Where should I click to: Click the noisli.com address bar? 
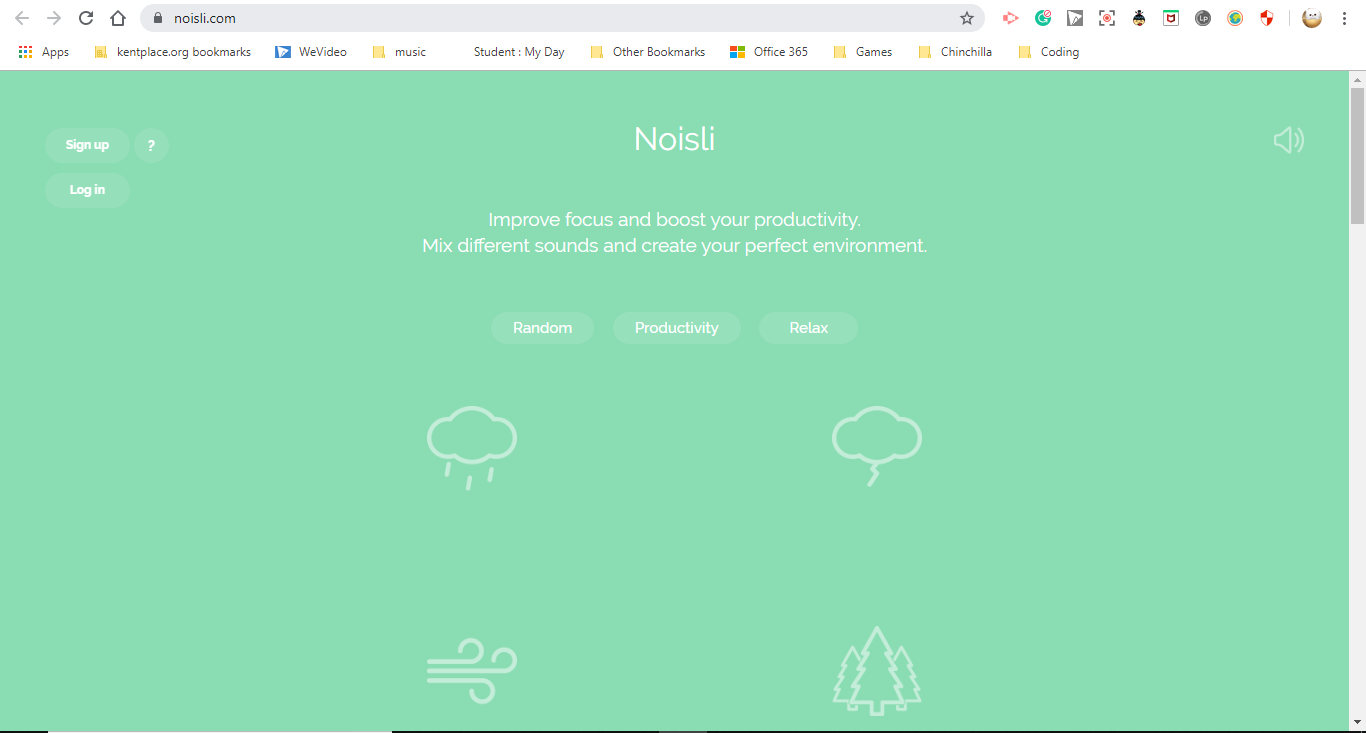click(x=560, y=18)
